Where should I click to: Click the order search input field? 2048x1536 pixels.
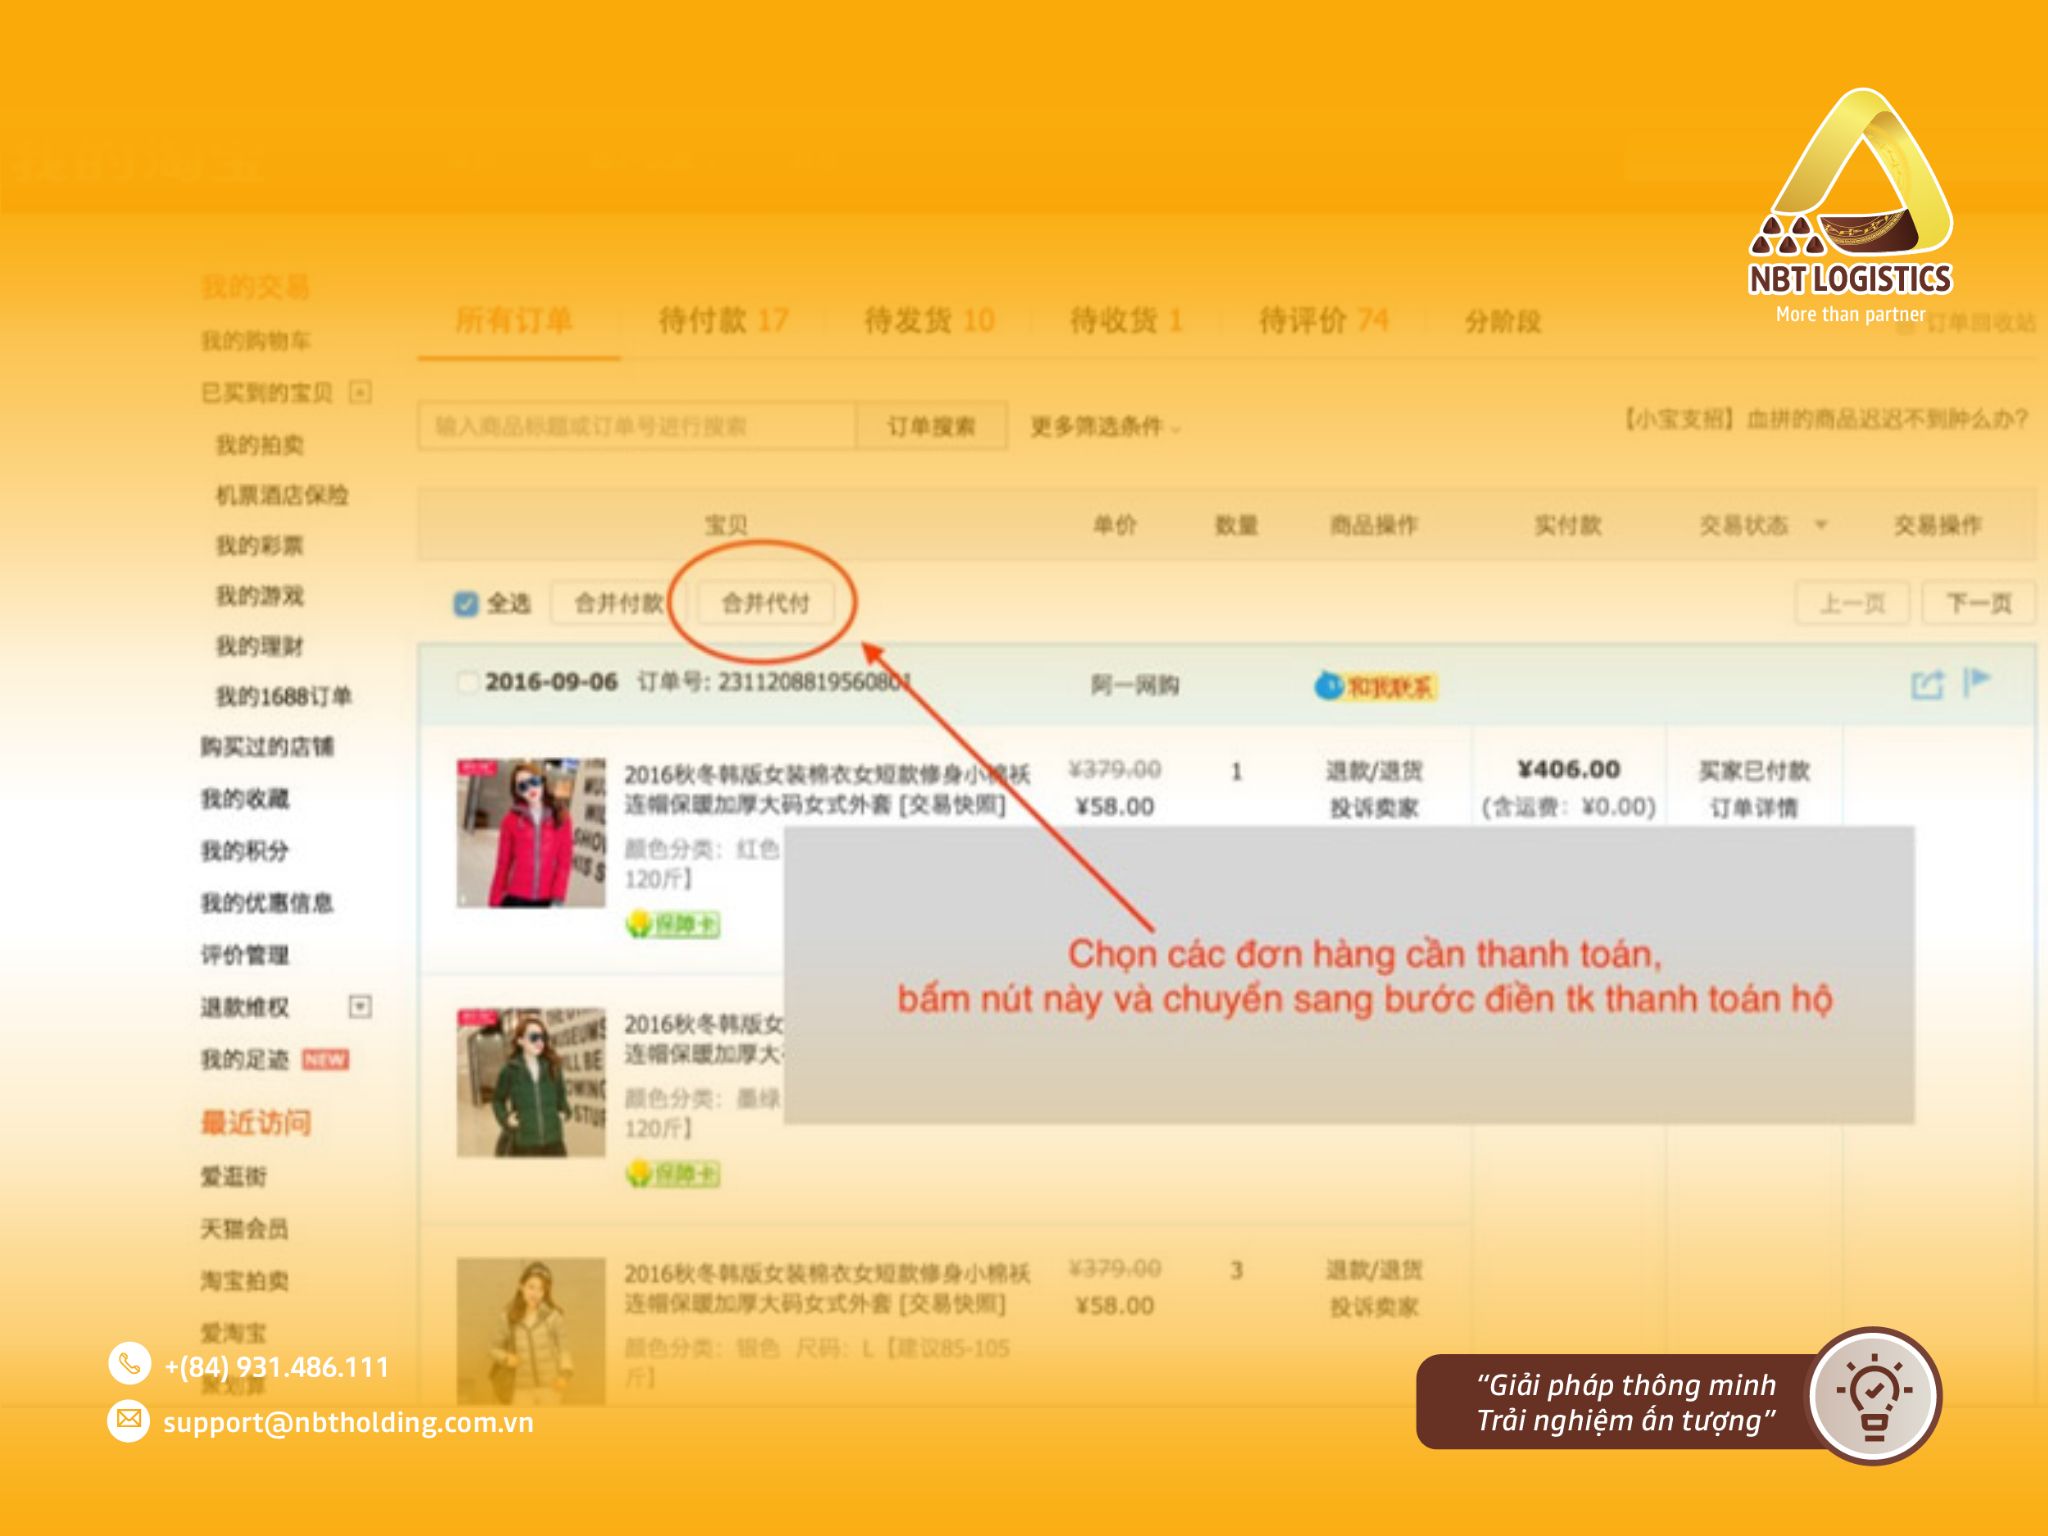[x=637, y=427]
